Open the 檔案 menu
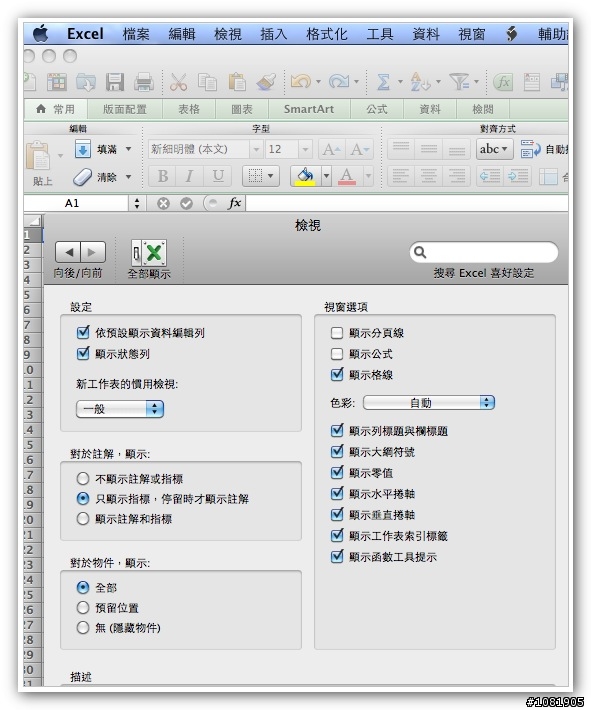This screenshot has width=591, height=710. 136,34
